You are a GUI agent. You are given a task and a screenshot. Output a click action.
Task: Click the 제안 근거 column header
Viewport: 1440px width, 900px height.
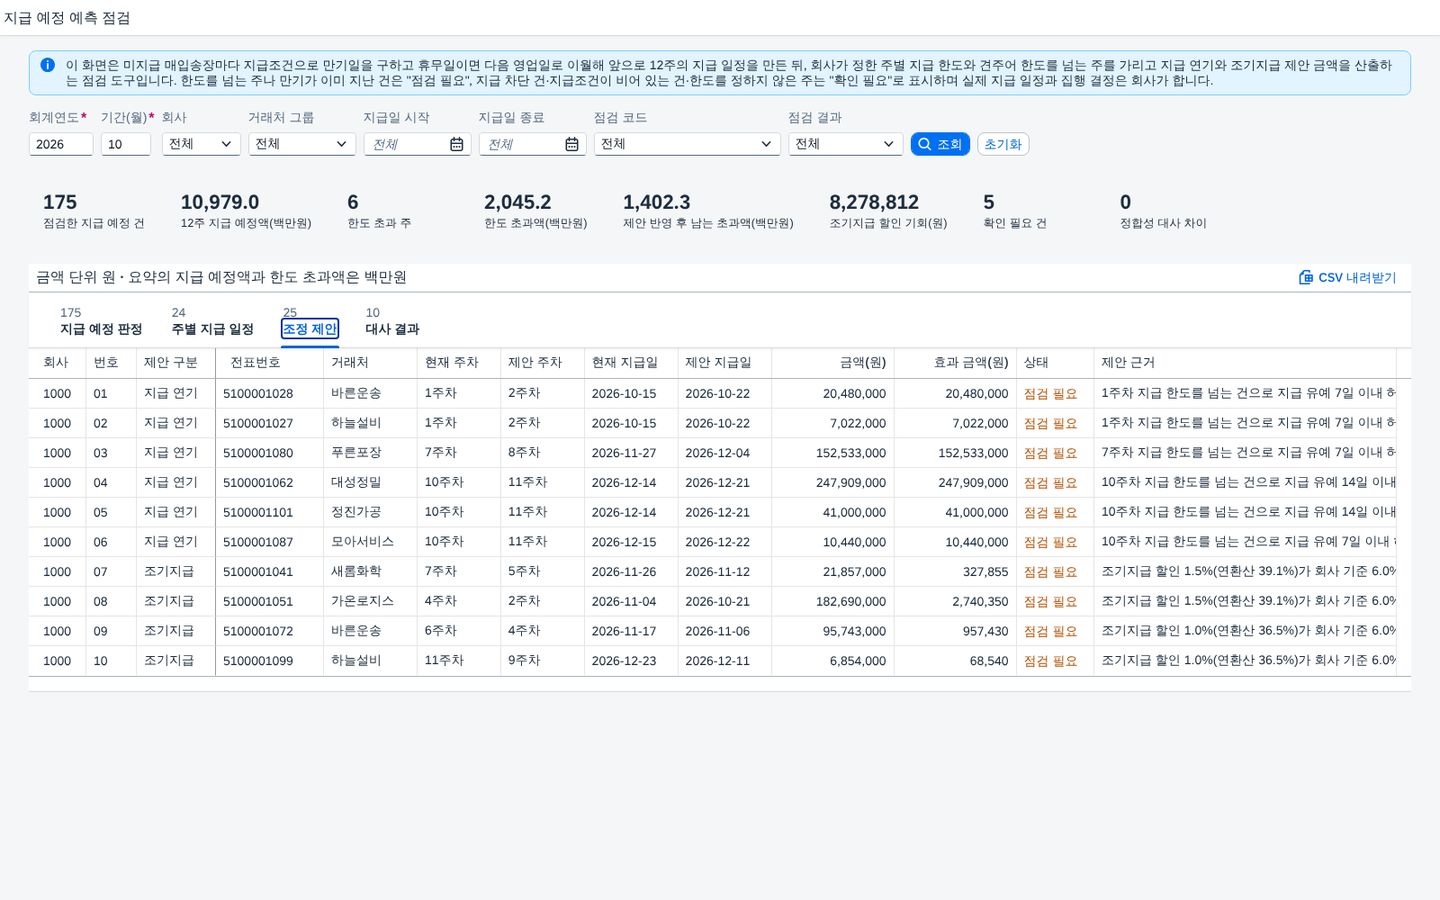pos(1245,362)
